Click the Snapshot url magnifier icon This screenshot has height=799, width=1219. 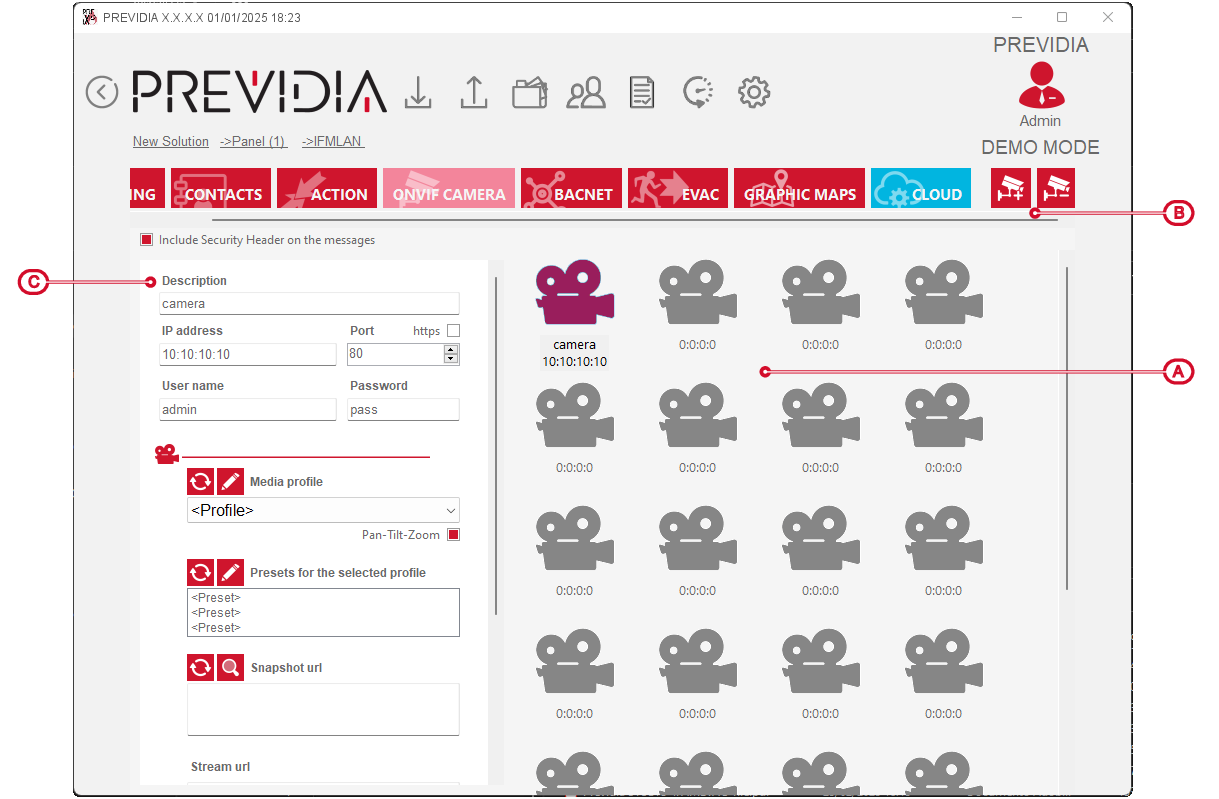coord(231,668)
